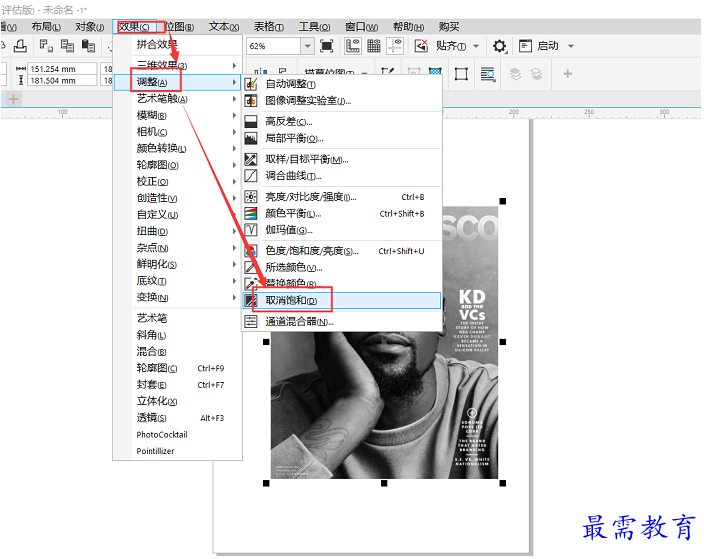The image size is (704, 559).
Task: Click the height field showing 181.504 mm
Action: click(x=62, y=80)
